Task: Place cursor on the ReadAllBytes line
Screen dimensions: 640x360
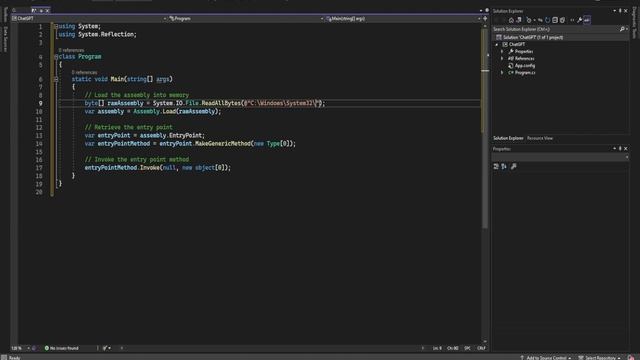Action: click(x=204, y=103)
